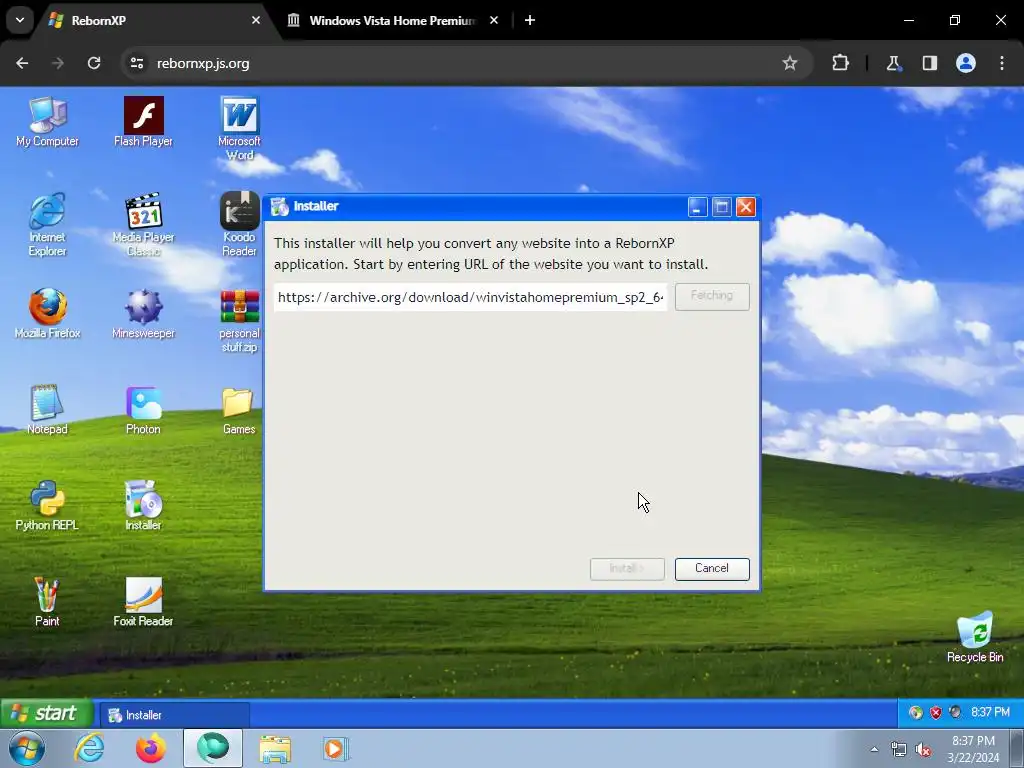Click the Windows 7 Start orb

coord(27,748)
